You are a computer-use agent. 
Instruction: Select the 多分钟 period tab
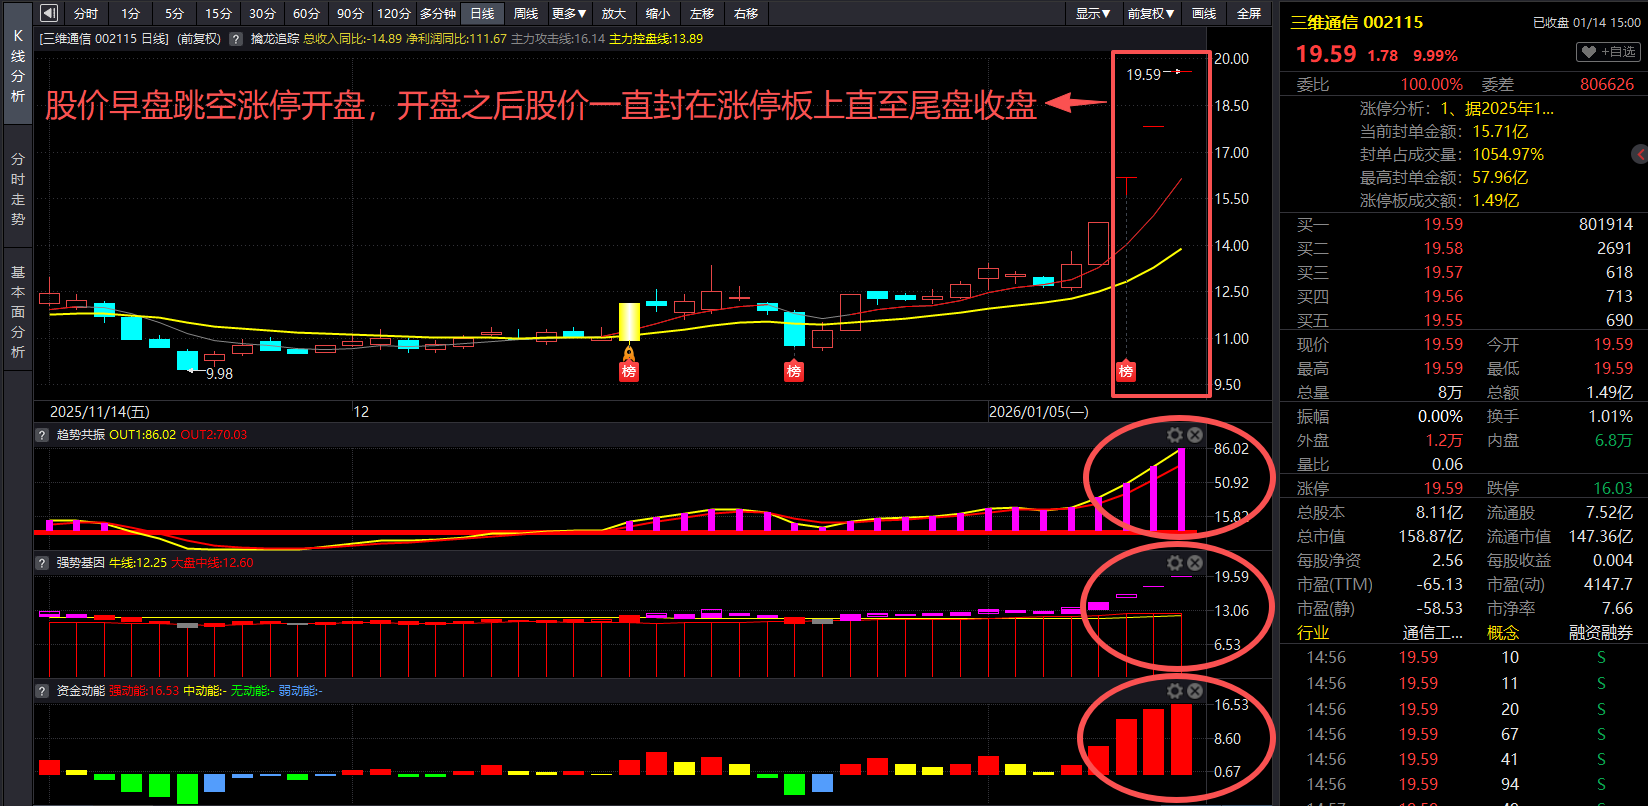click(x=438, y=13)
